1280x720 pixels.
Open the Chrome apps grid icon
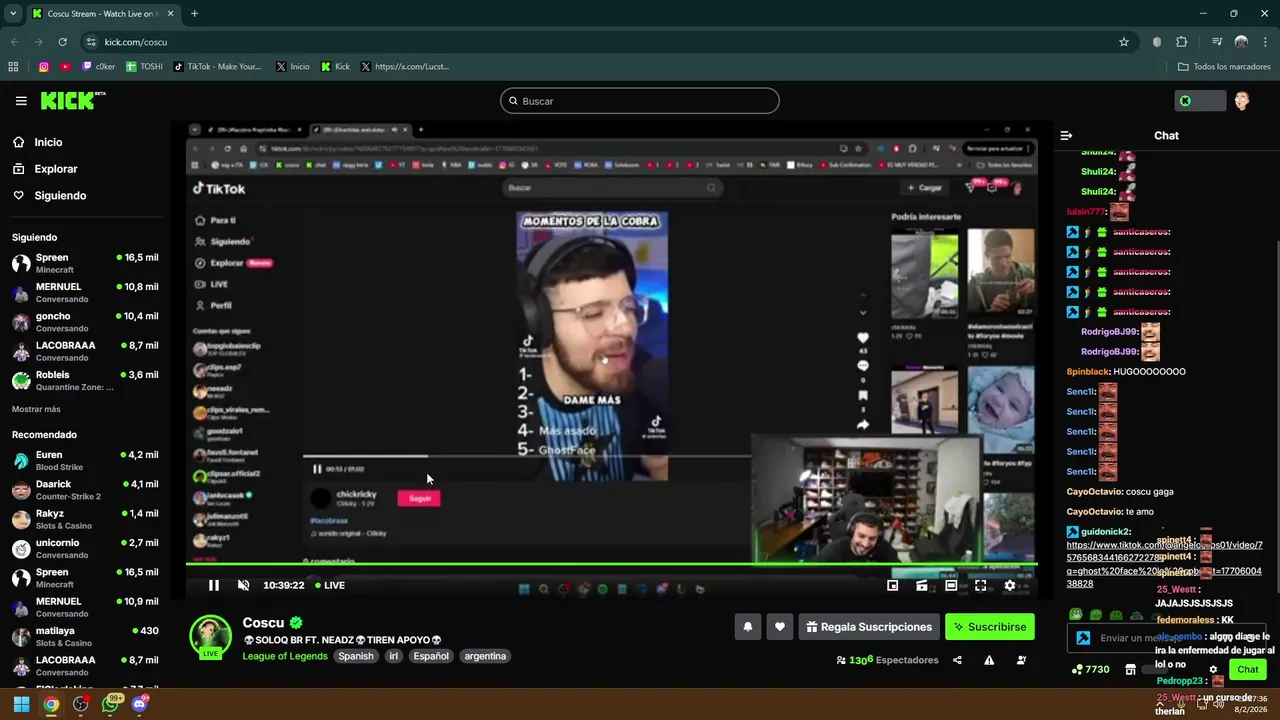(13, 67)
